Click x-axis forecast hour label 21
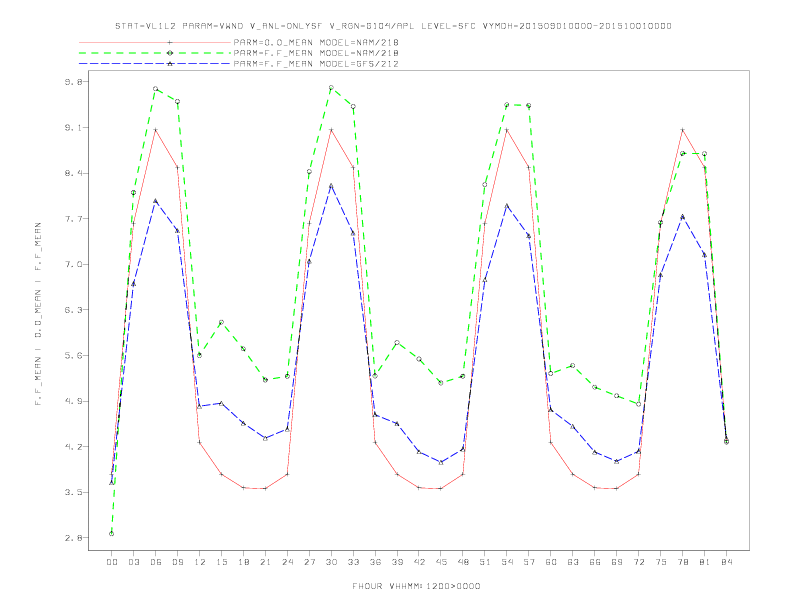The image size is (792, 612). coord(265,562)
